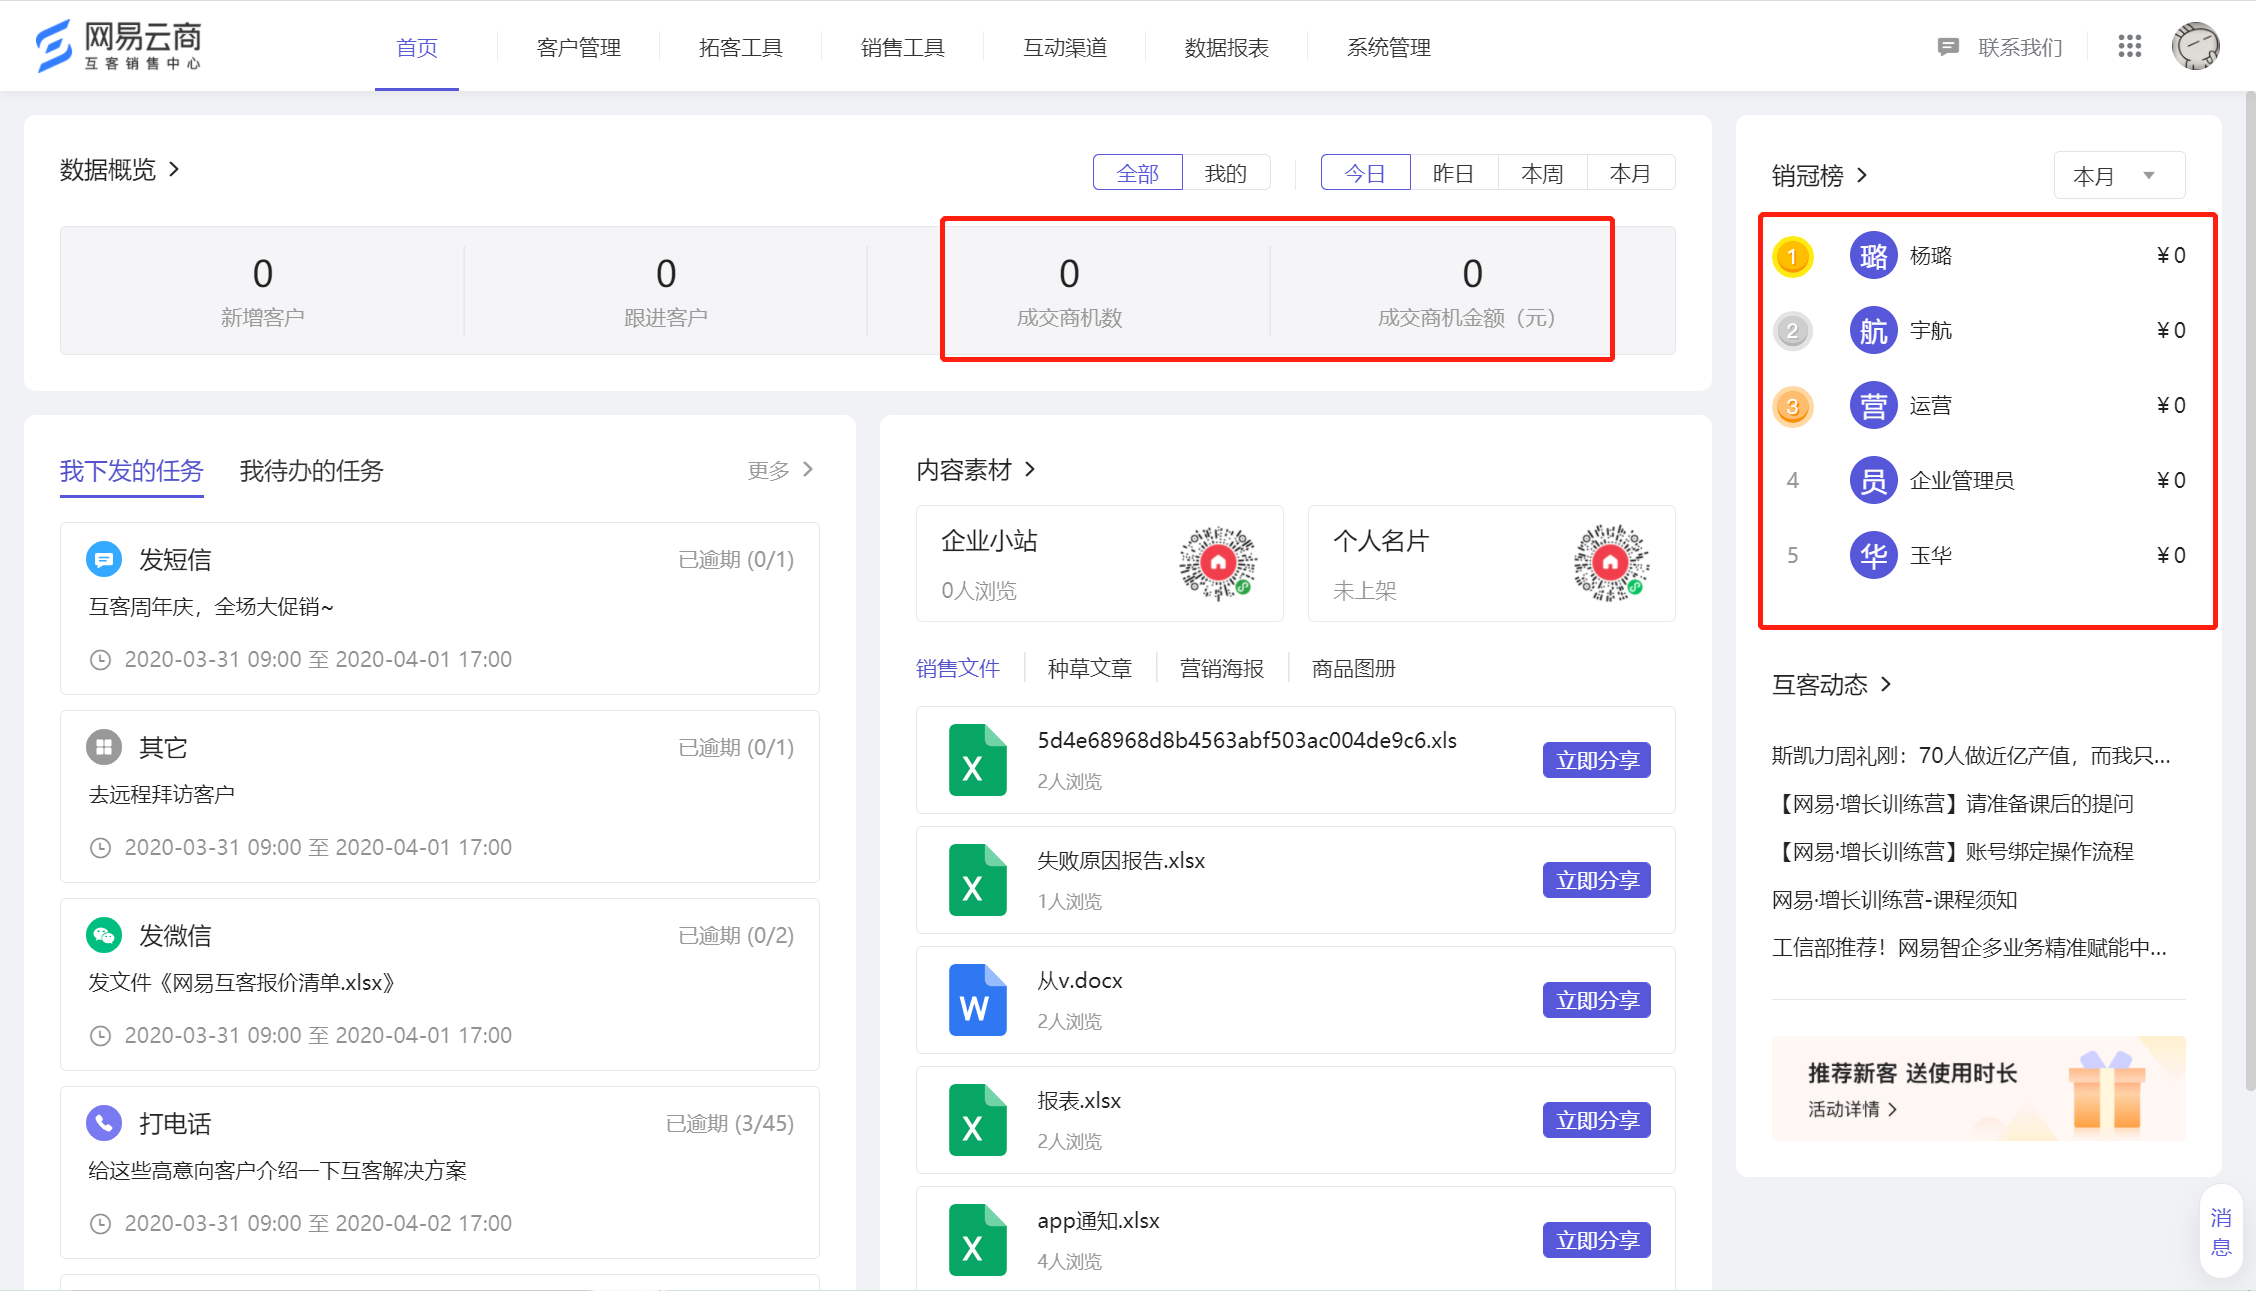2256x1291 pixels.
Task: Click the 其它 task grid icon
Action: pyautogui.click(x=104, y=747)
